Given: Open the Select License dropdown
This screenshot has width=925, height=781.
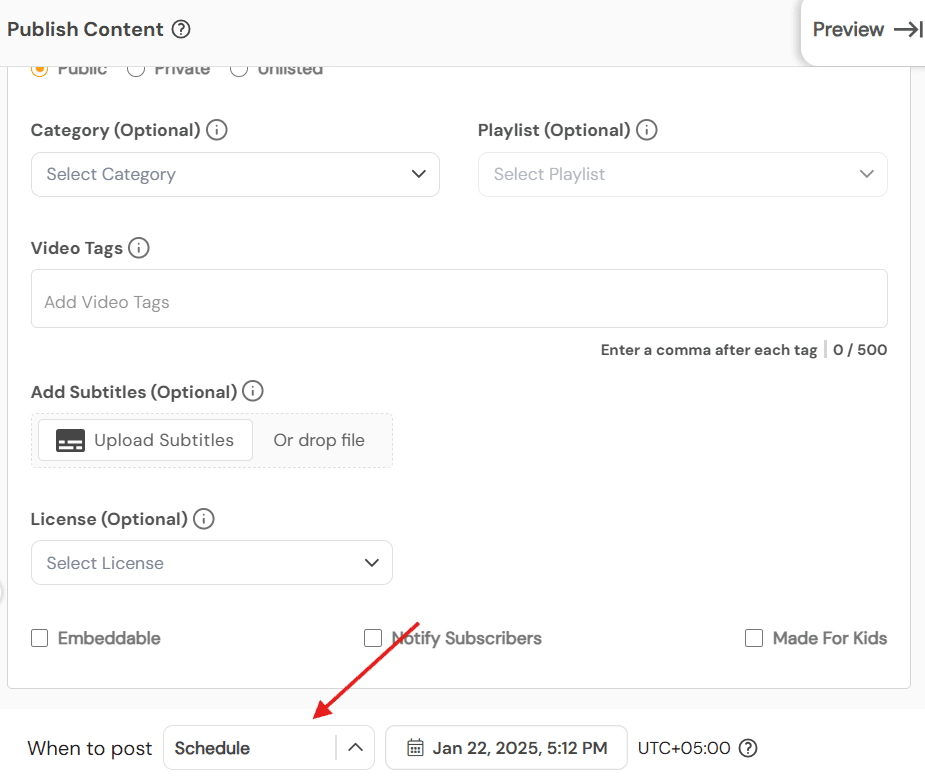Looking at the screenshot, I should click(x=211, y=562).
